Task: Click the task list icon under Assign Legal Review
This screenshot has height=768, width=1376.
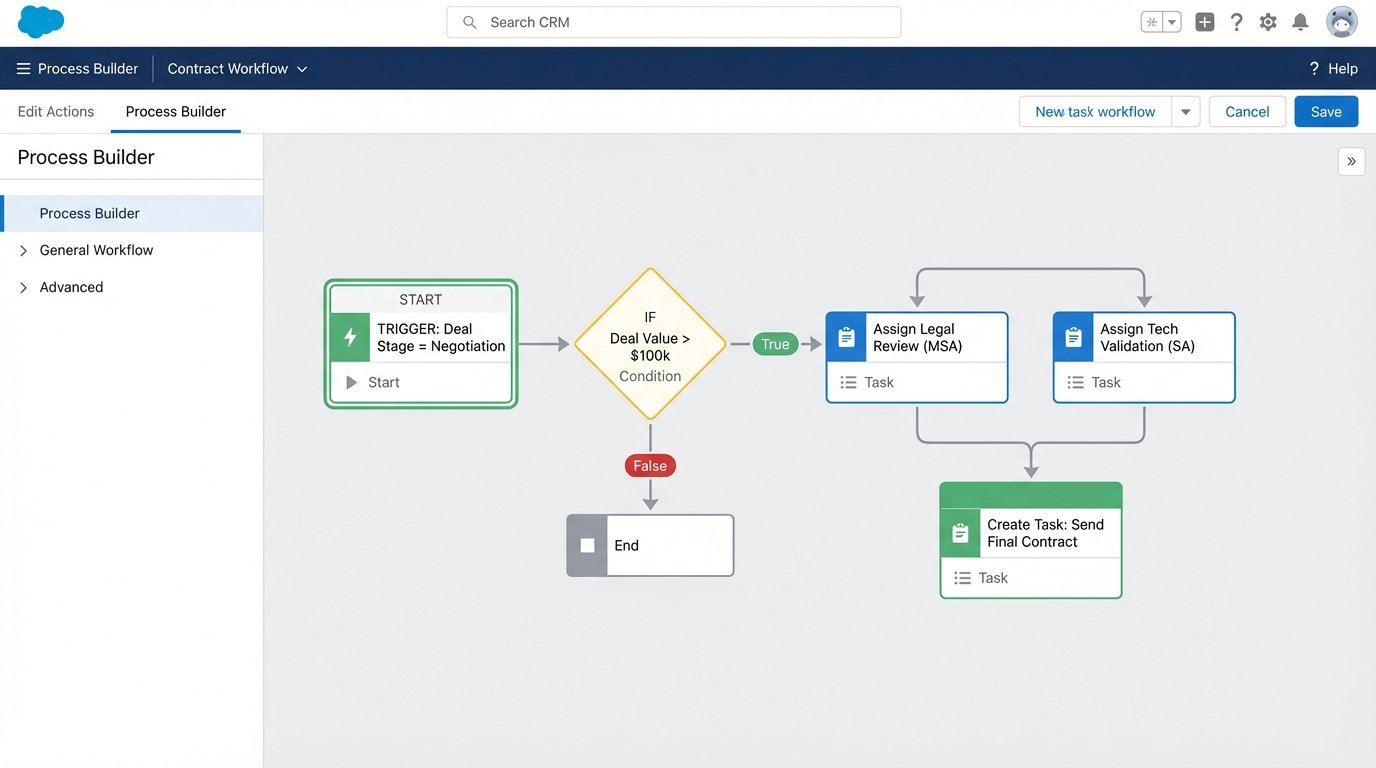Action: (848, 382)
